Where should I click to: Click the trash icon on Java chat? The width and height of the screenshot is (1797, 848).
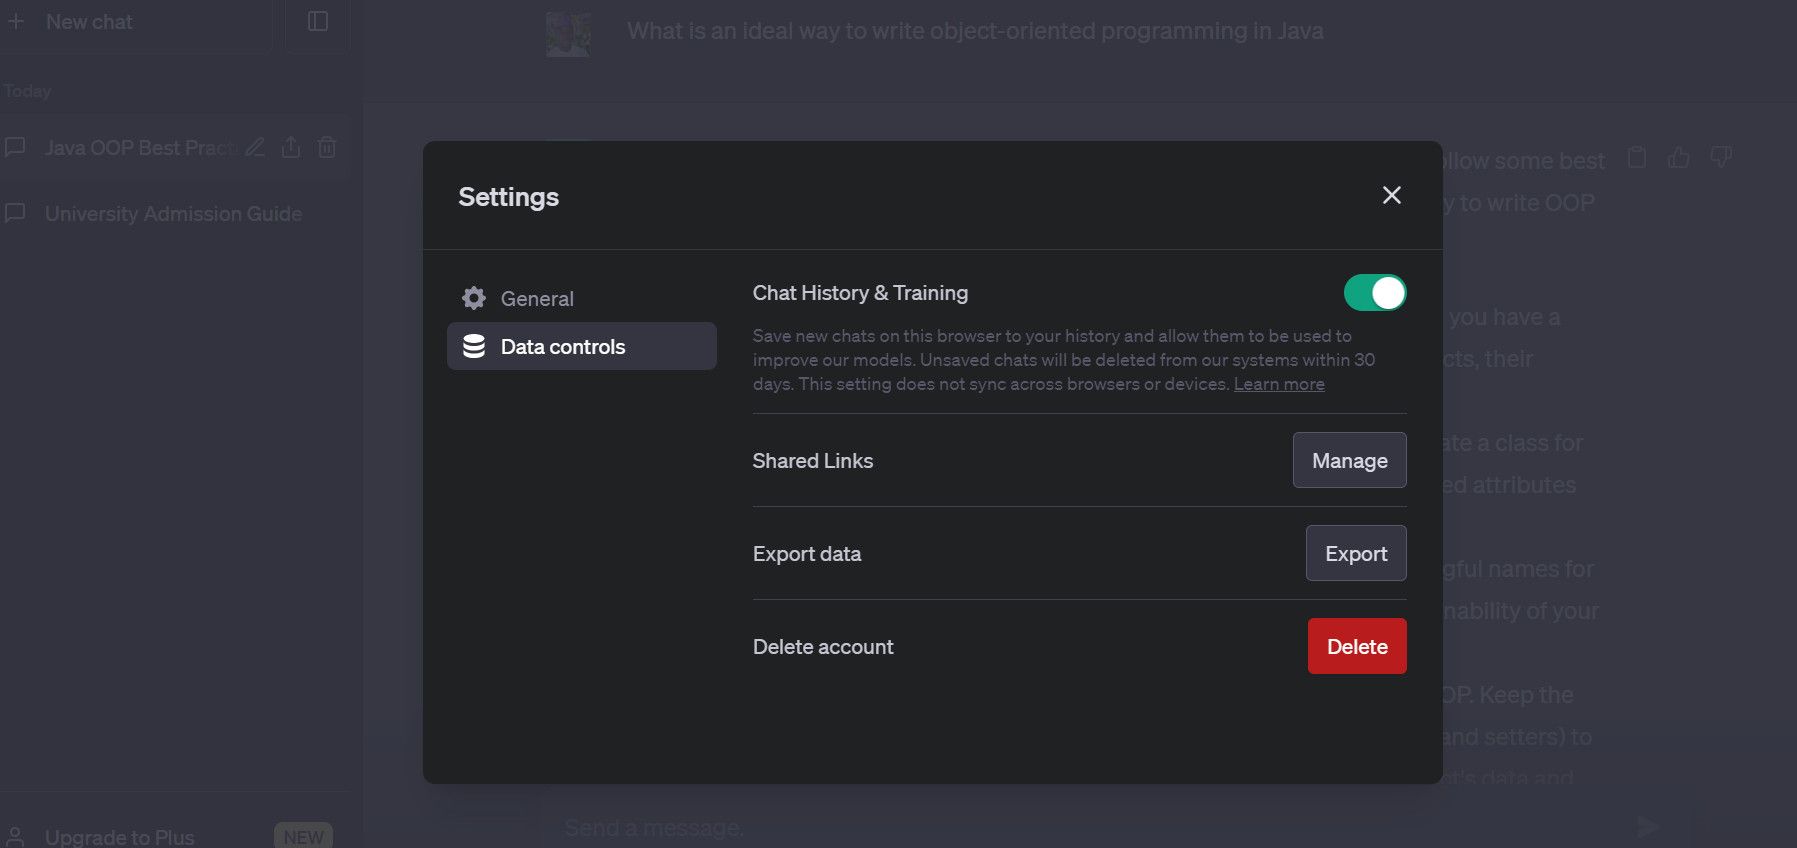[327, 148]
